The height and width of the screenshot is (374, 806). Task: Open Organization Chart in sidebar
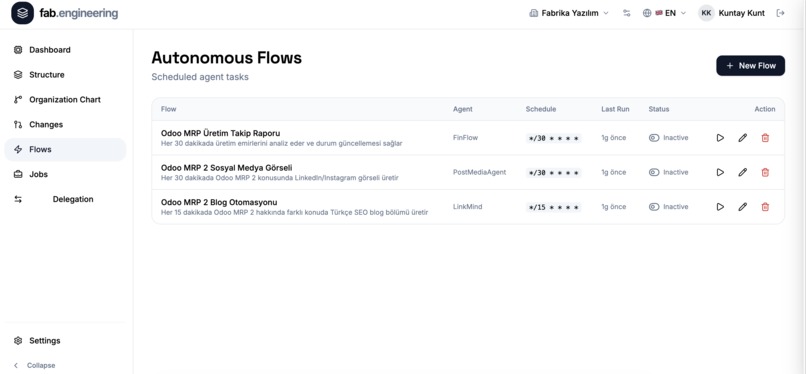[65, 100]
